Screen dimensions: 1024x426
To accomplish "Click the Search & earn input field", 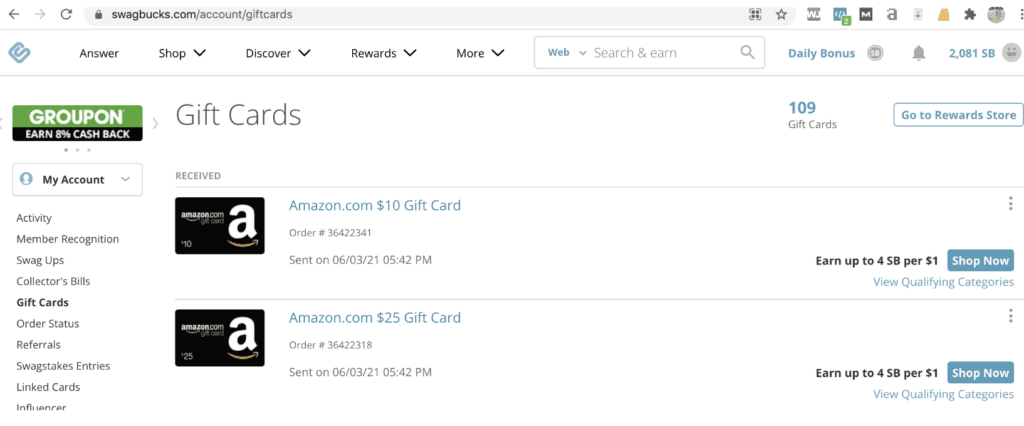I will 660,53.
